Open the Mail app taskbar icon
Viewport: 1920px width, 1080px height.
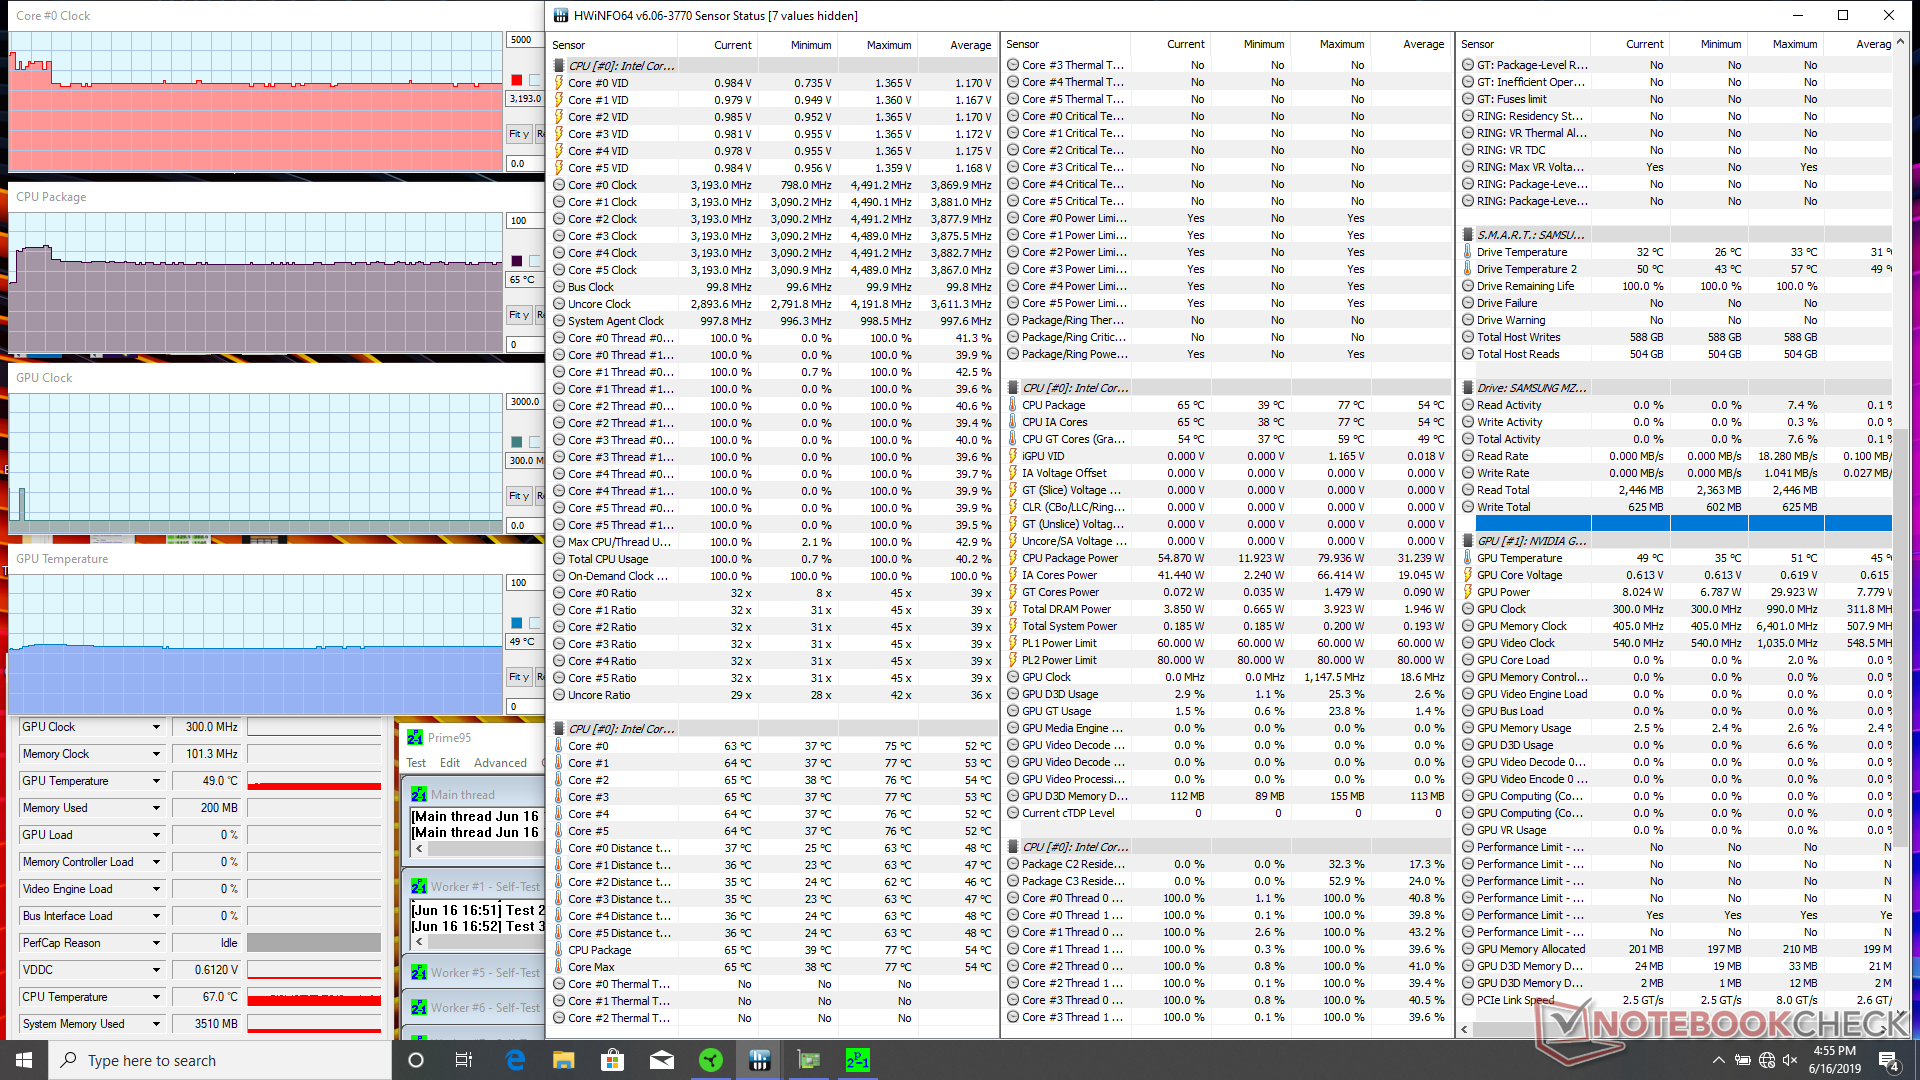pyautogui.click(x=662, y=1060)
